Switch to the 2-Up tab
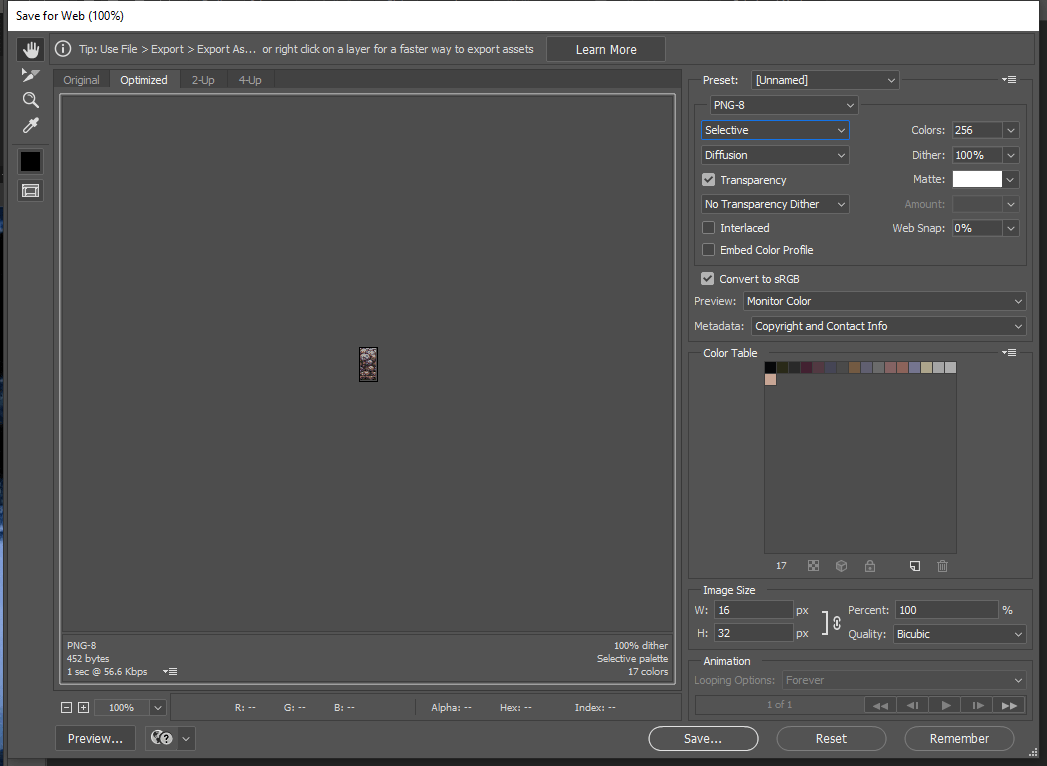The width and height of the screenshot is (1047, 766). click(203, 80)
